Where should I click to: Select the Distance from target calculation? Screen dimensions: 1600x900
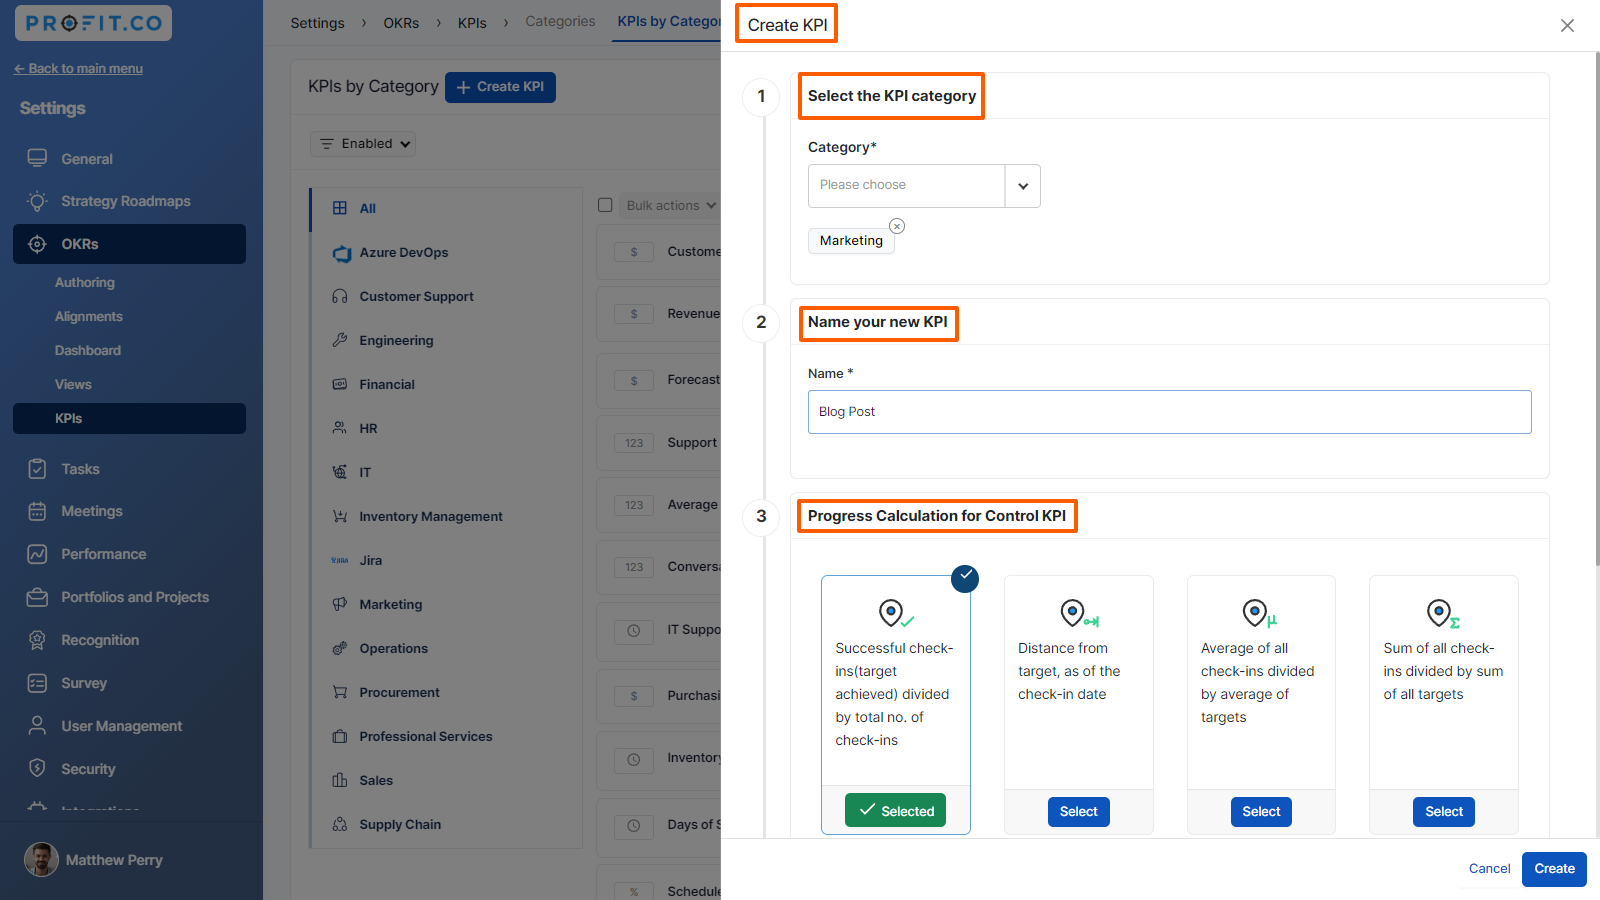coord(1078,811)
